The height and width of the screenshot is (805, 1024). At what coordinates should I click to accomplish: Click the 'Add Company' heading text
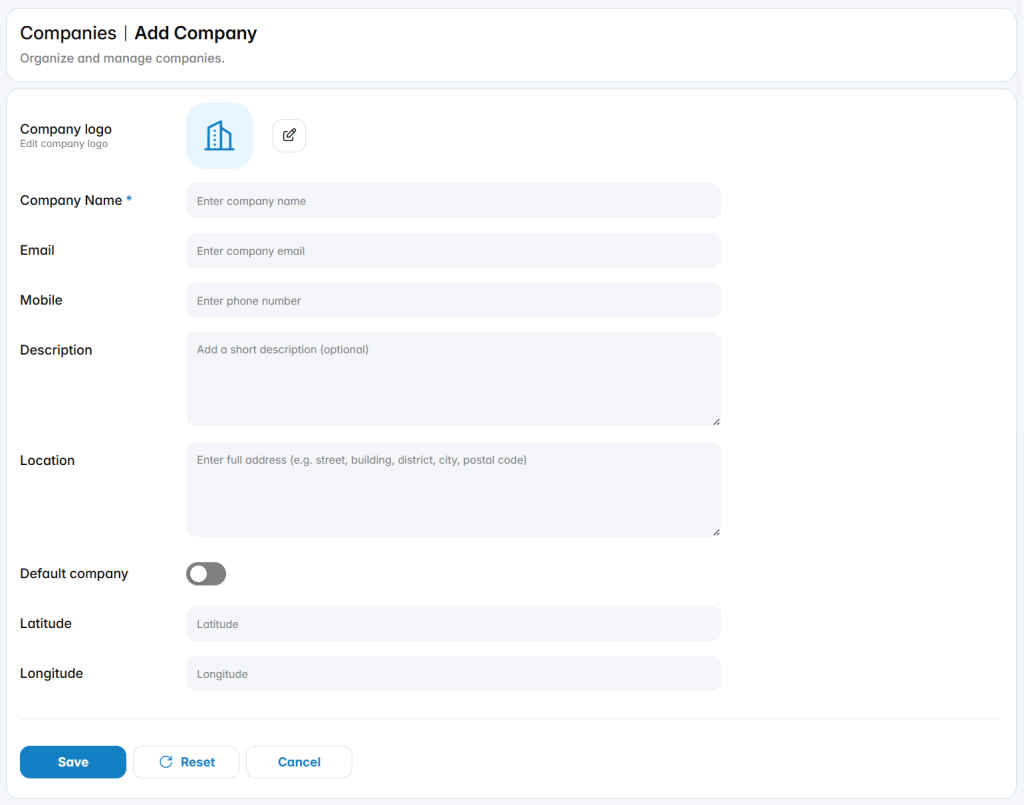pyautogui.click(x=196, y=33)
